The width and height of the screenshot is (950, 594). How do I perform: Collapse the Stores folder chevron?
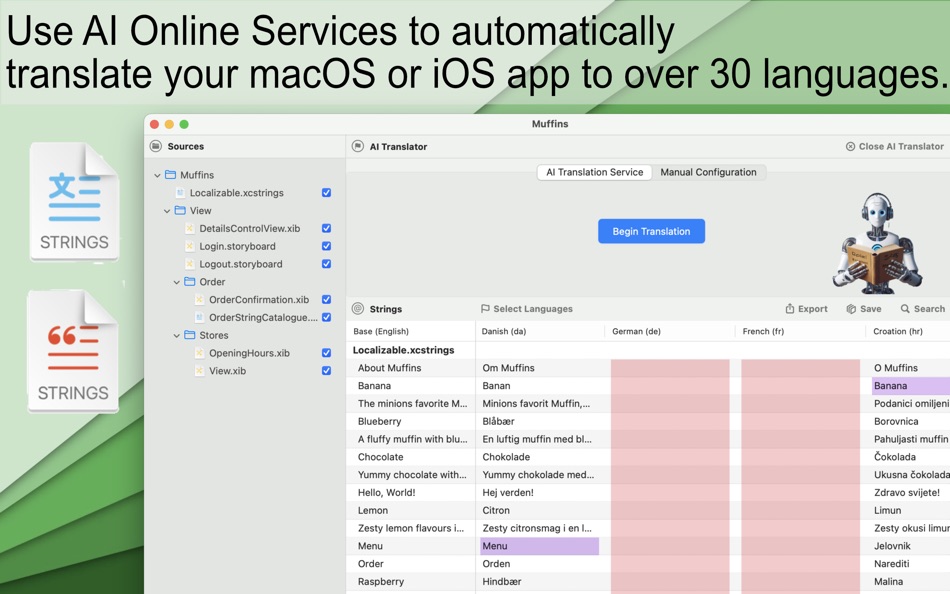coord(176,335)
